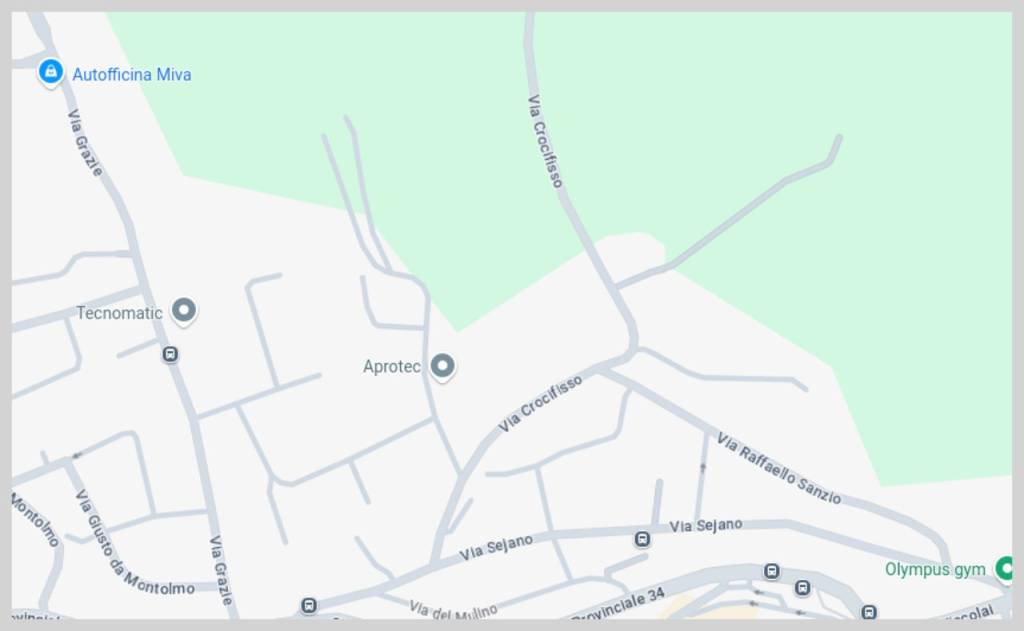This screenshot has width=1024, height=631.
Task: Open the Tecnomatic text label
Action: (119, 313)
